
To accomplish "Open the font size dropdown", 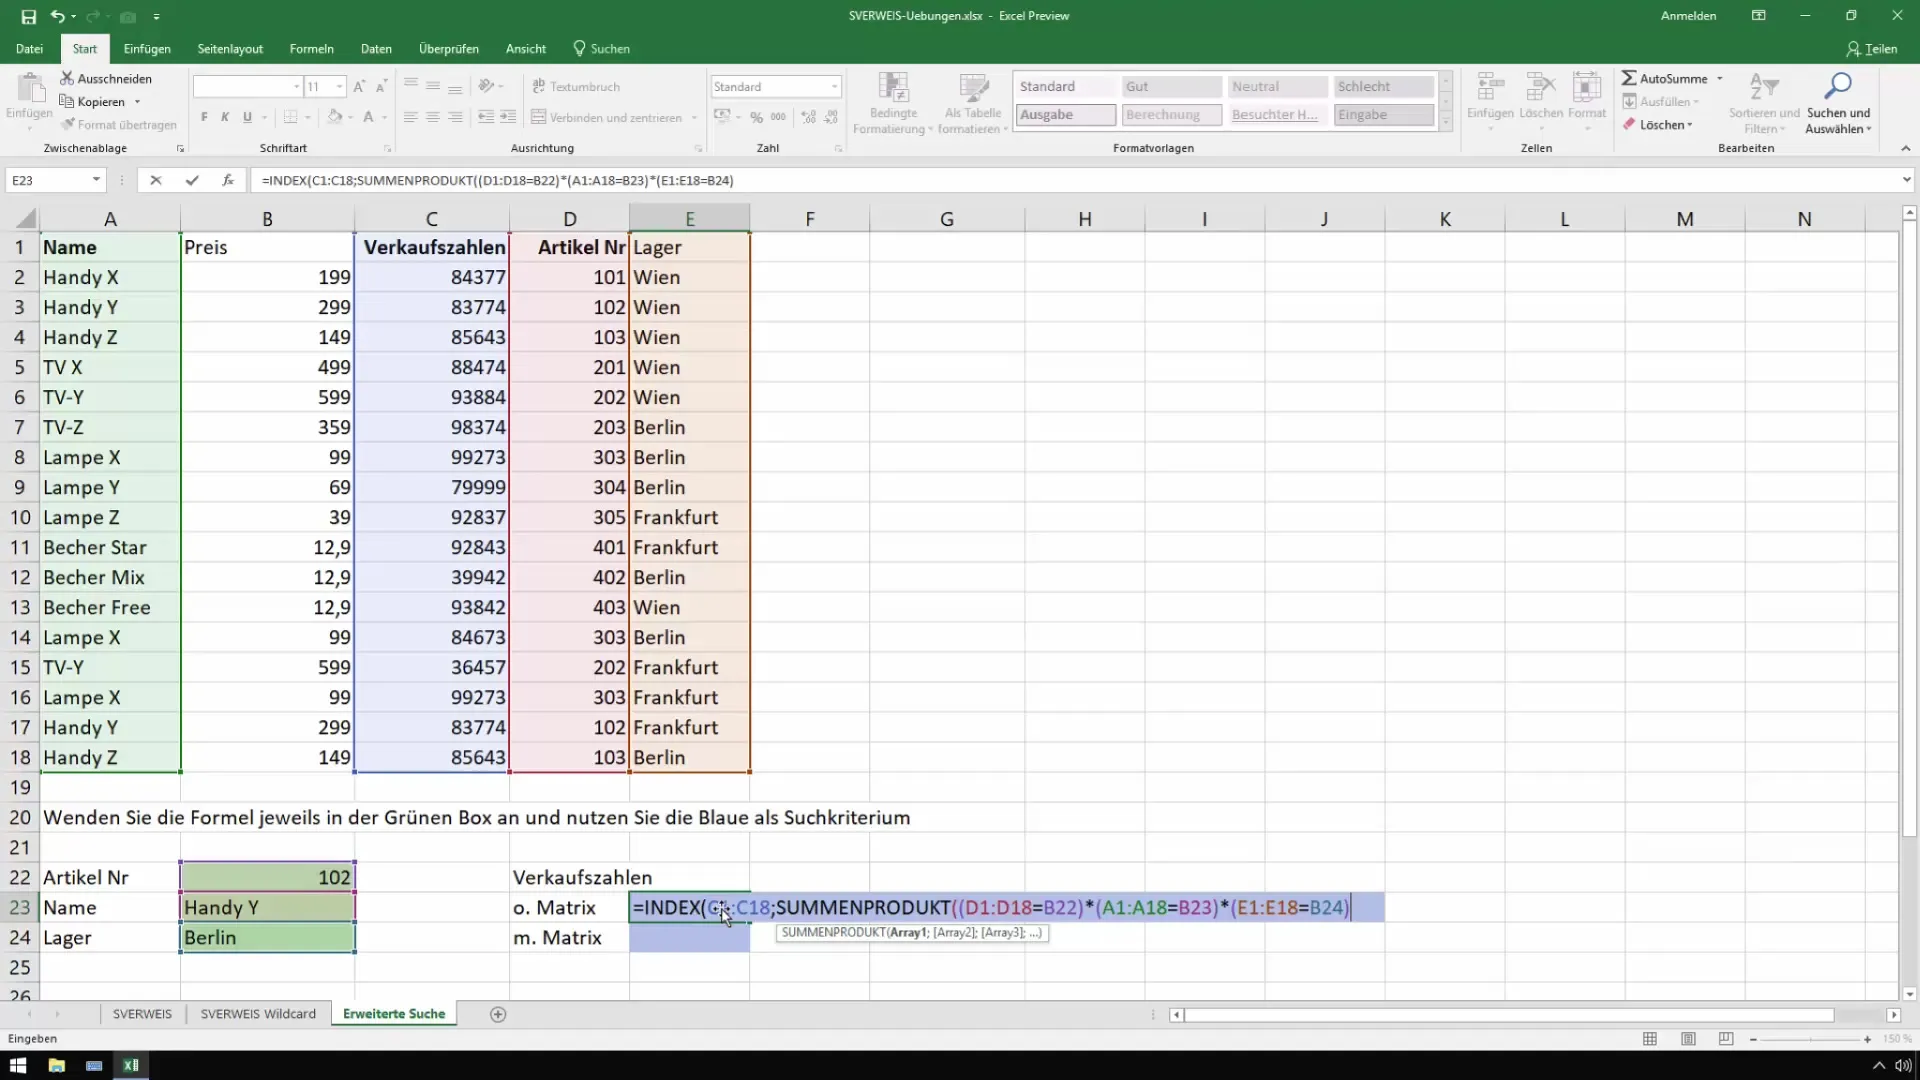I will point(339,87).
